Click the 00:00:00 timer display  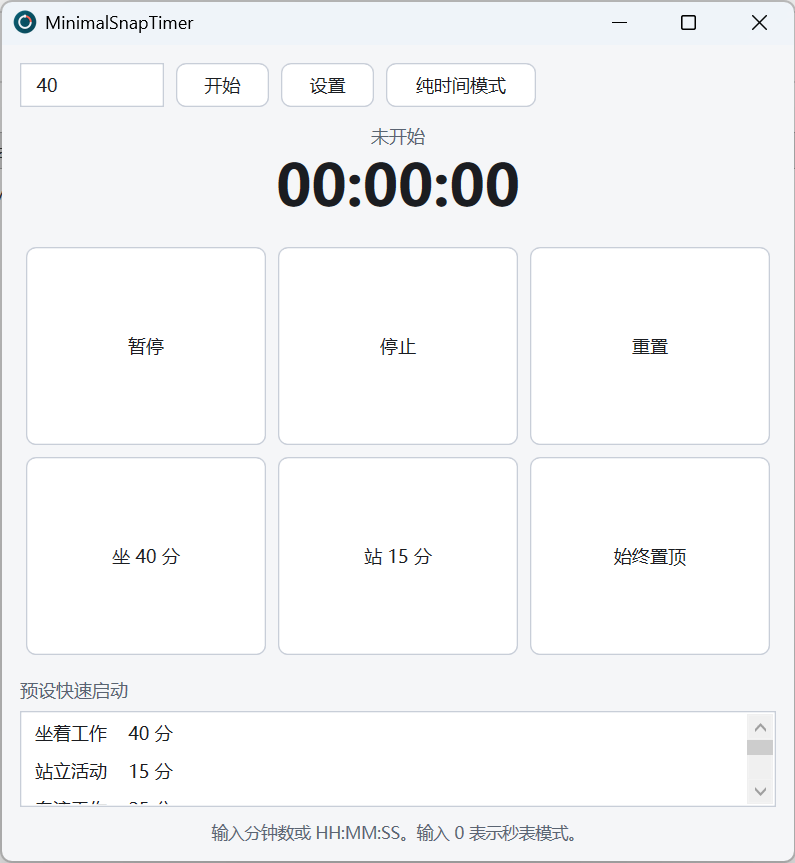pos(398,184)
